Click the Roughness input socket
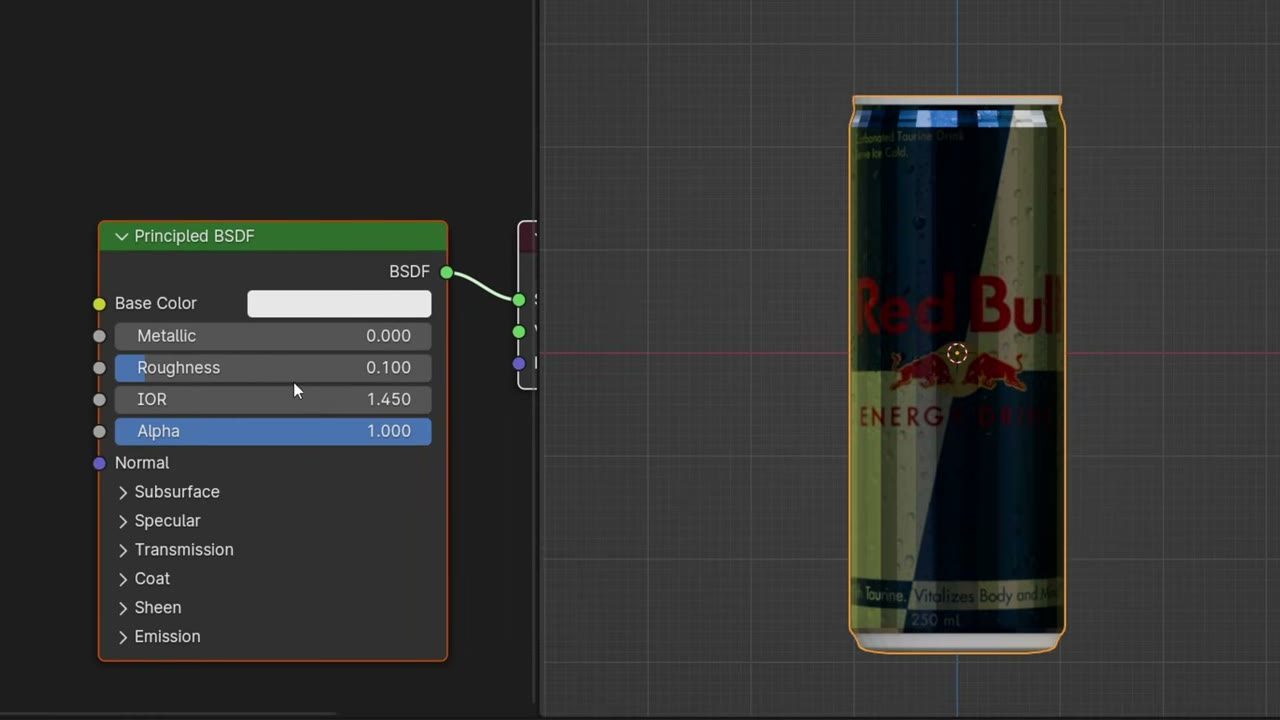The height and width of the screenshot is (720, 1280). (x=99, y=368)
